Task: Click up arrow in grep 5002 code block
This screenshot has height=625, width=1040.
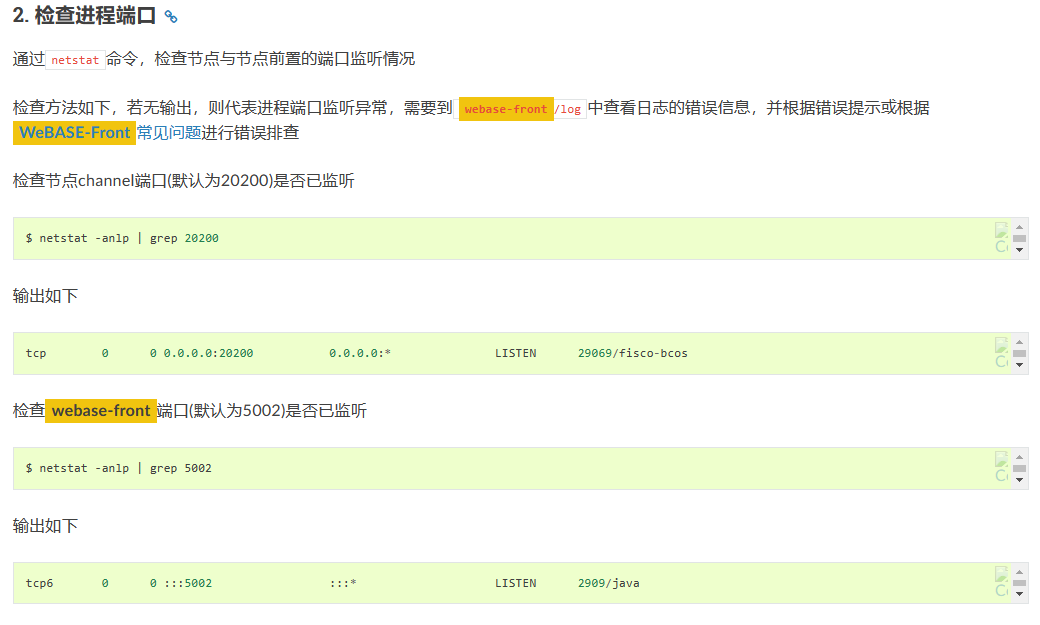Action: 1020,456
